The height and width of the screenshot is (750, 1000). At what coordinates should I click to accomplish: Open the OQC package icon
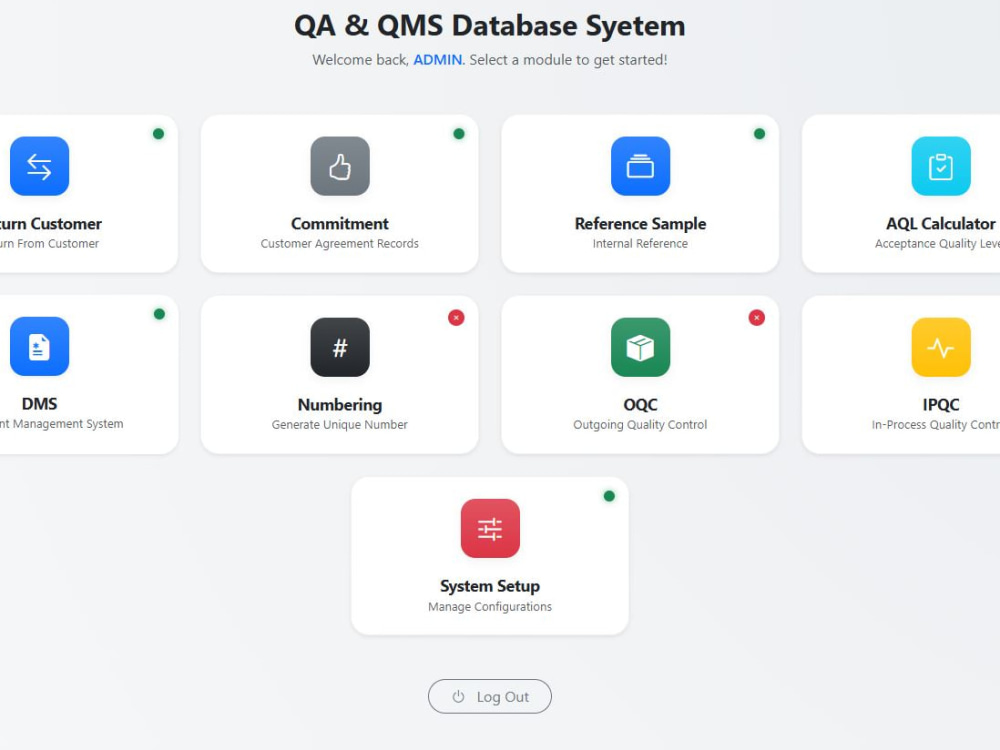tap(640, 347)
